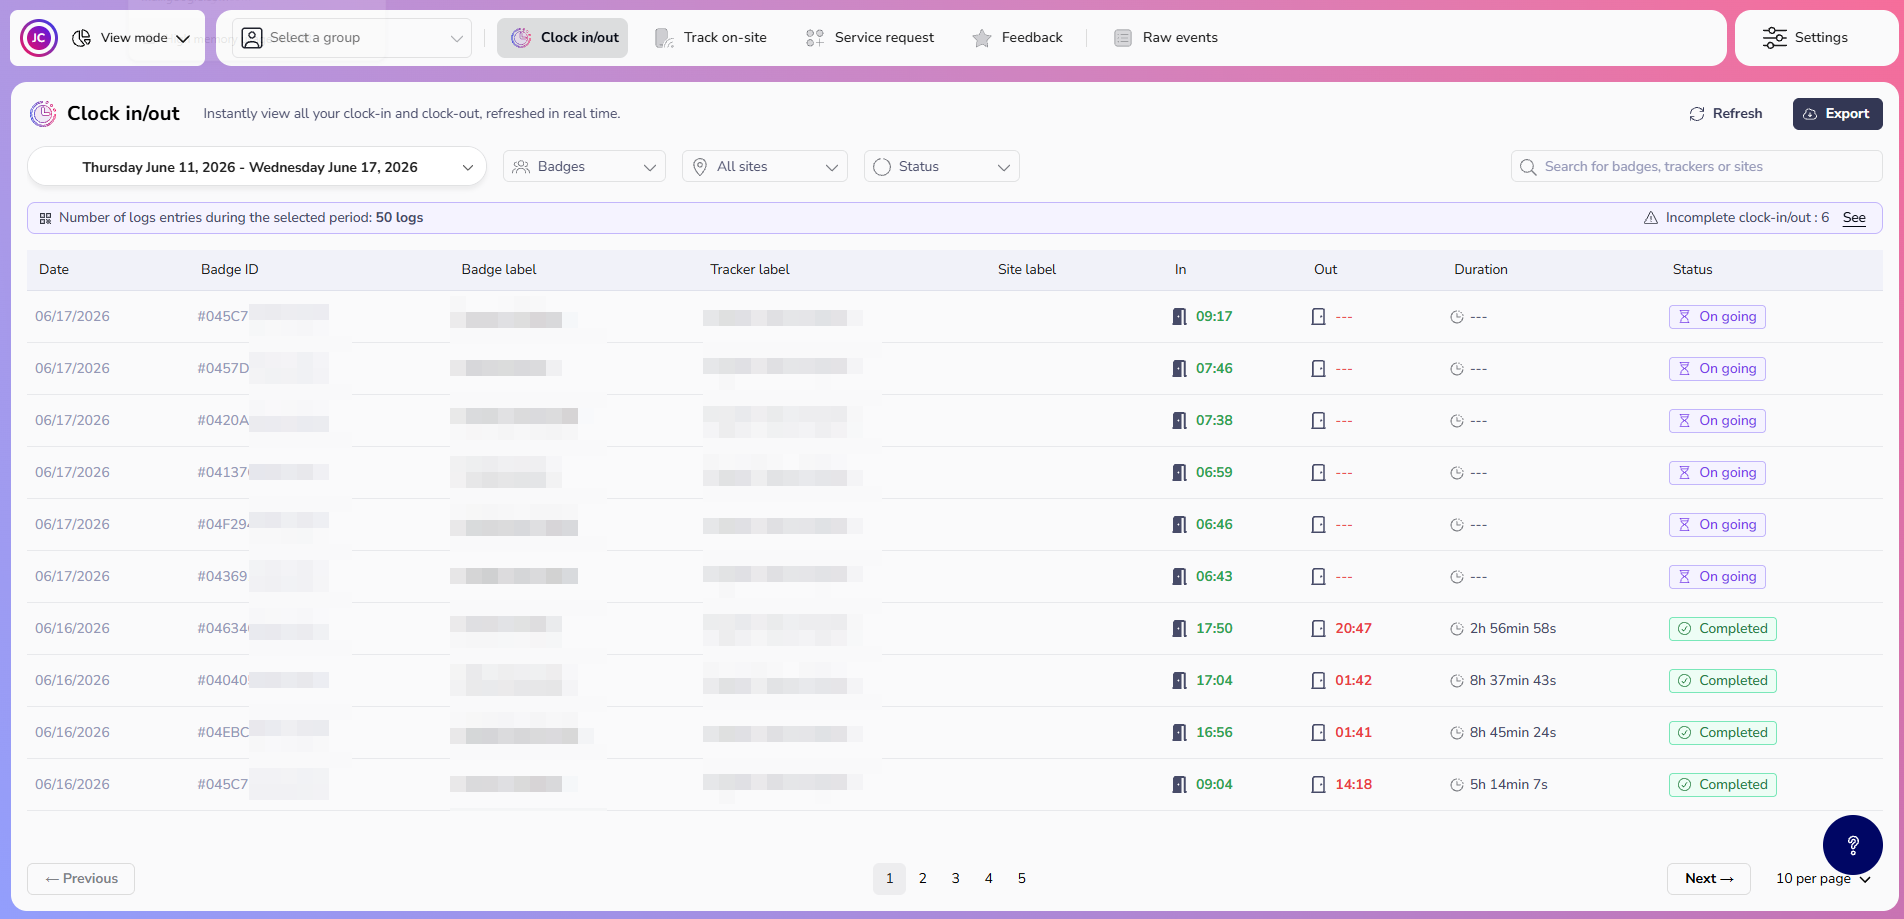Click the Service request icon
This screenshot has height=919, width=1904.
tap(815, 38)
